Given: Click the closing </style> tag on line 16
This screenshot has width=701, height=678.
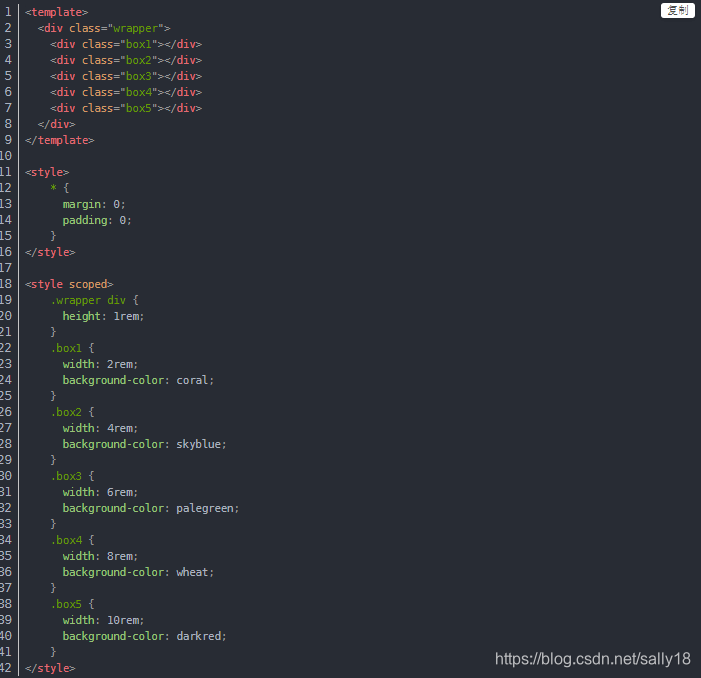Looking at the screenshot, I should (x=50, y=252).
